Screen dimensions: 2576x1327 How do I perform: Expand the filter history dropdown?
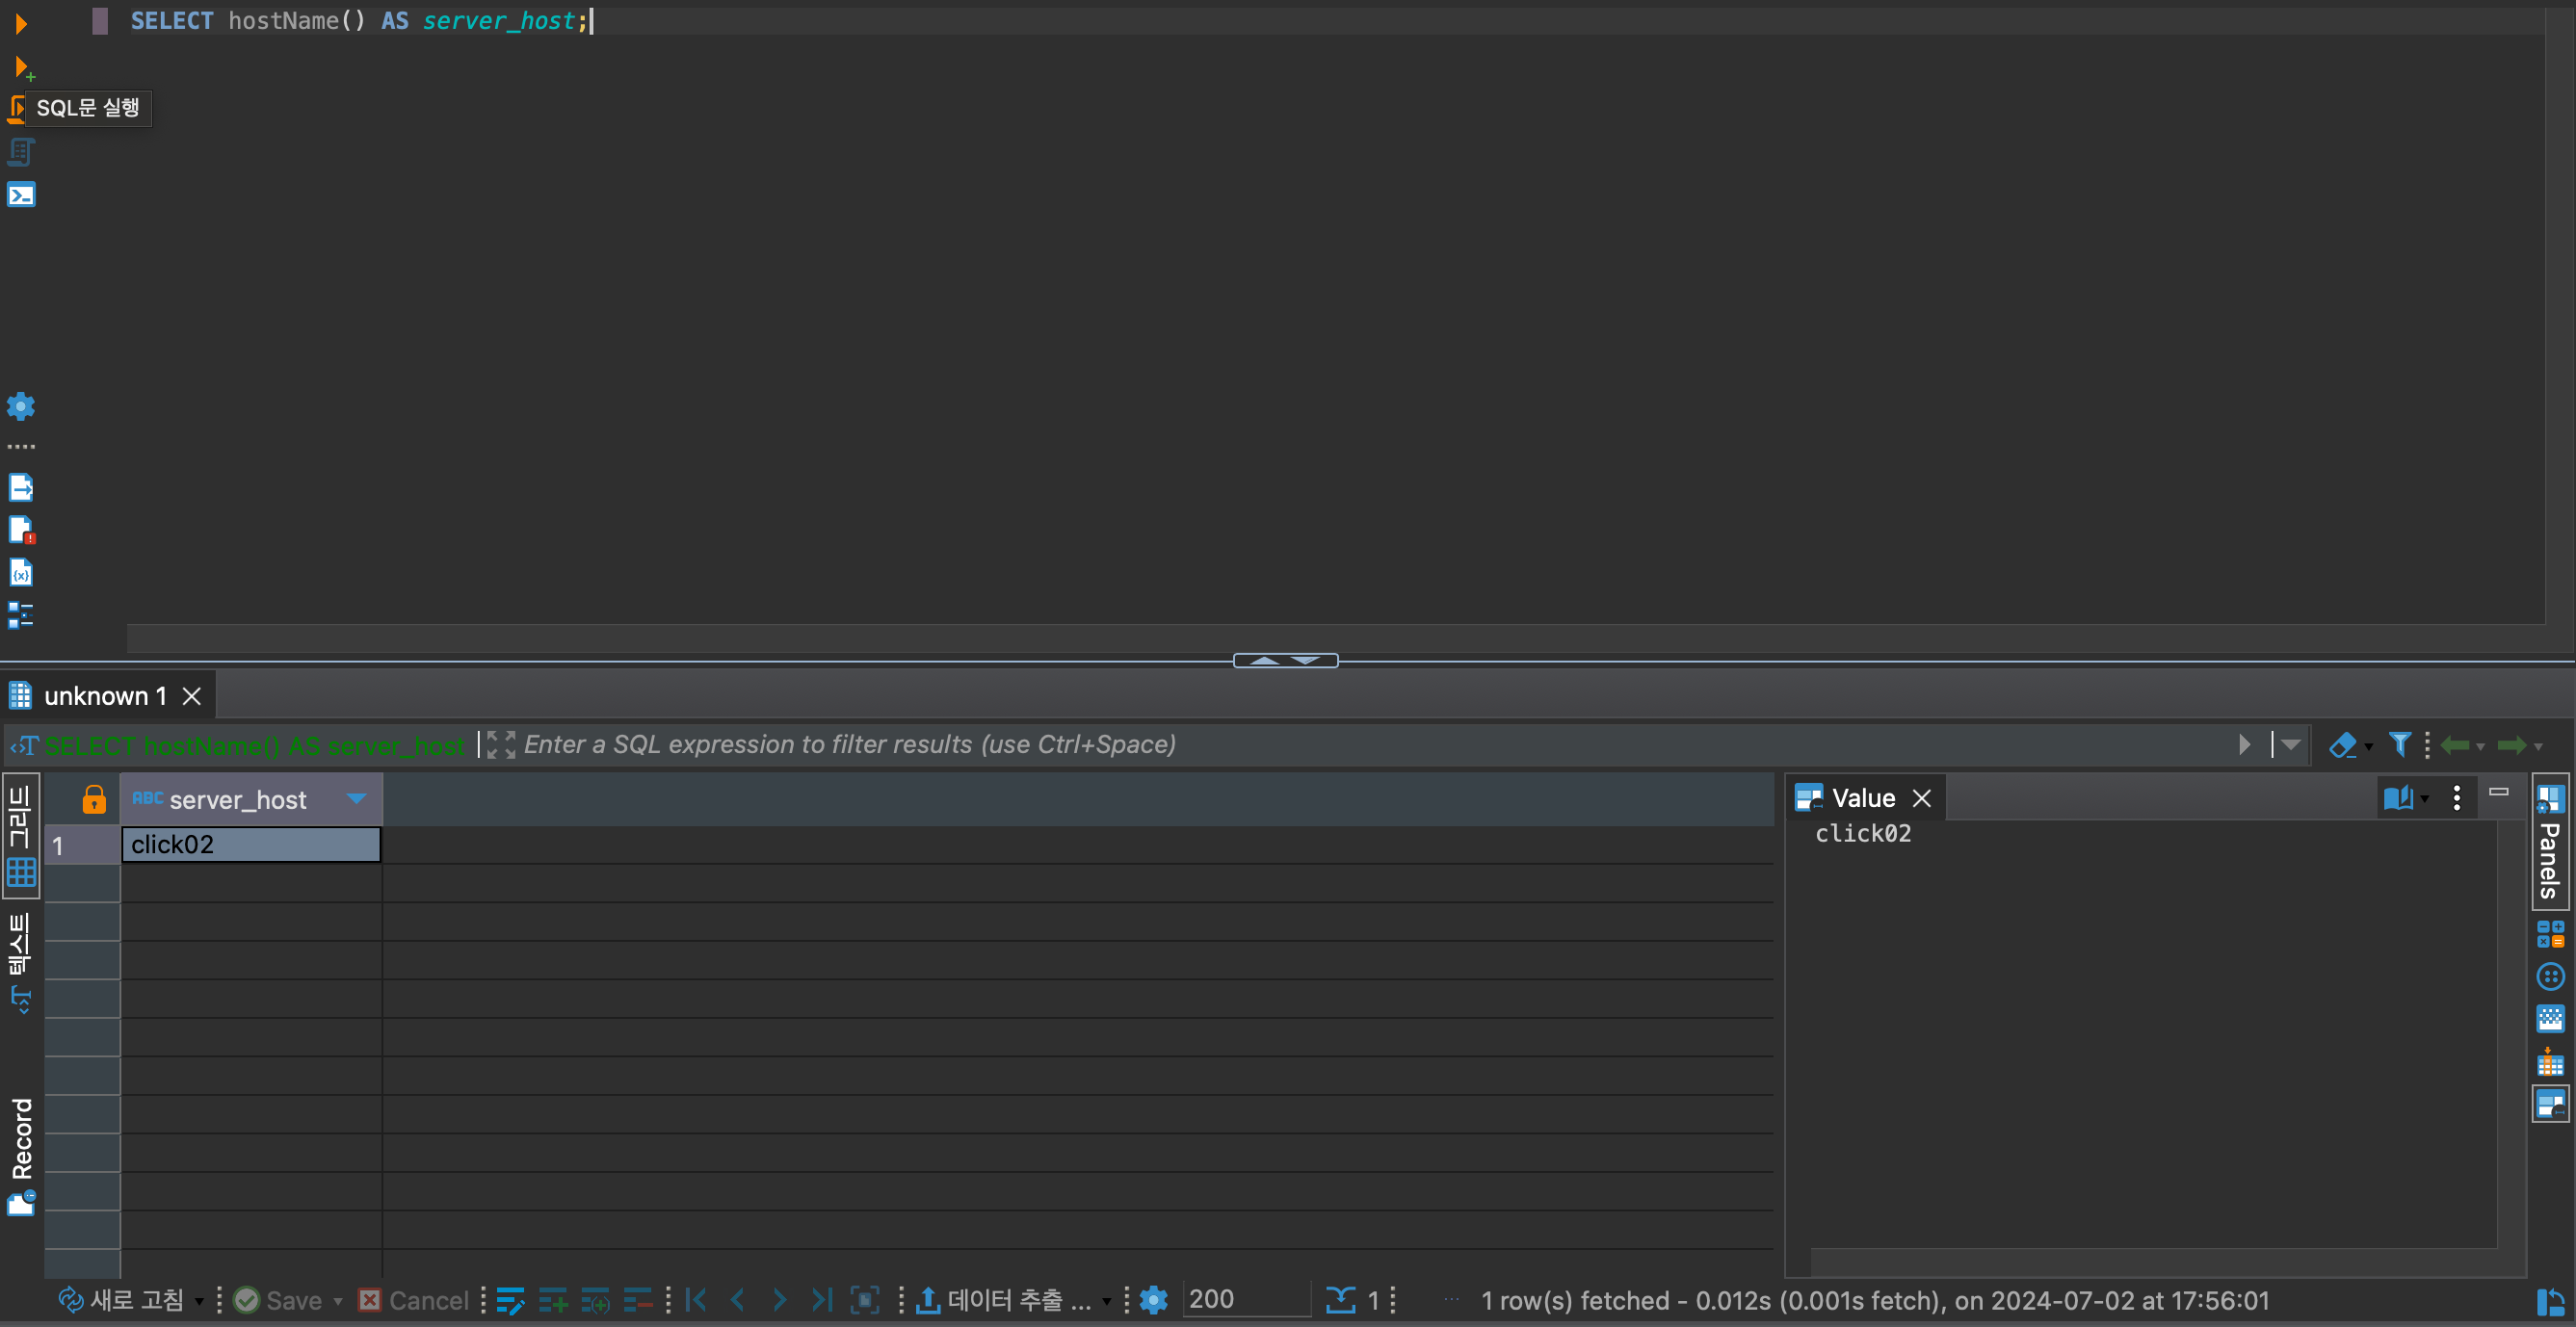[x=2291, y=744]
